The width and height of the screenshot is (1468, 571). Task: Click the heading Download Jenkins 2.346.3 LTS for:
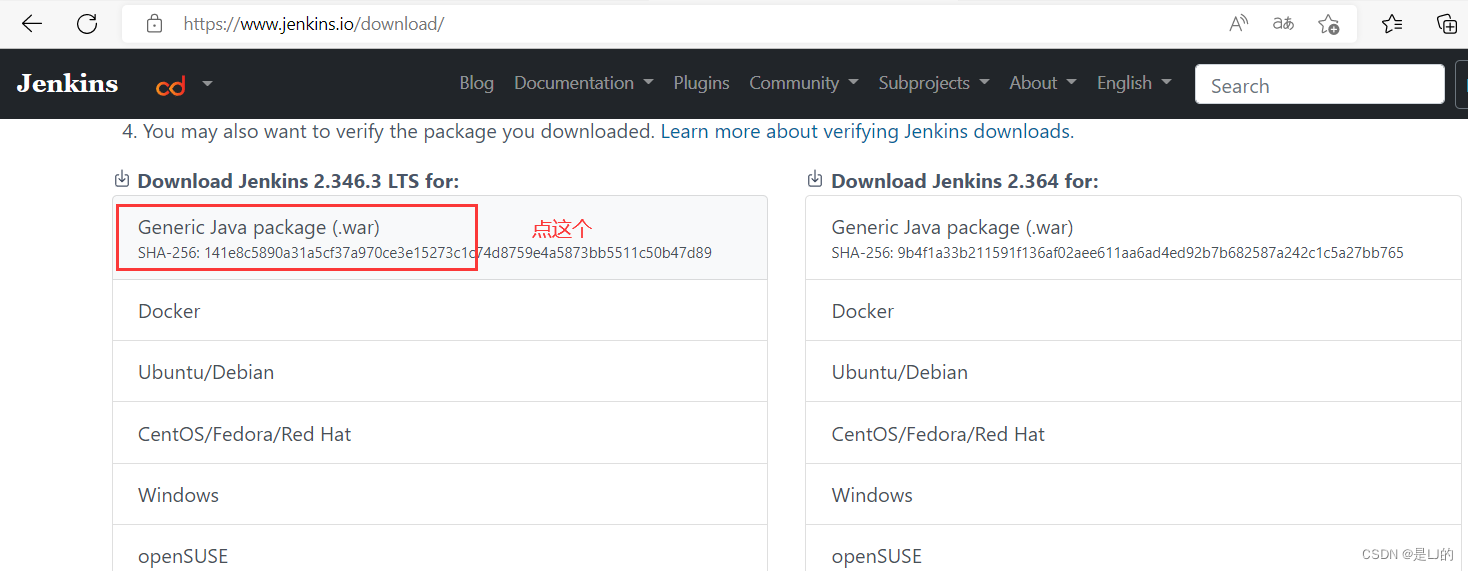coord(298,181)
